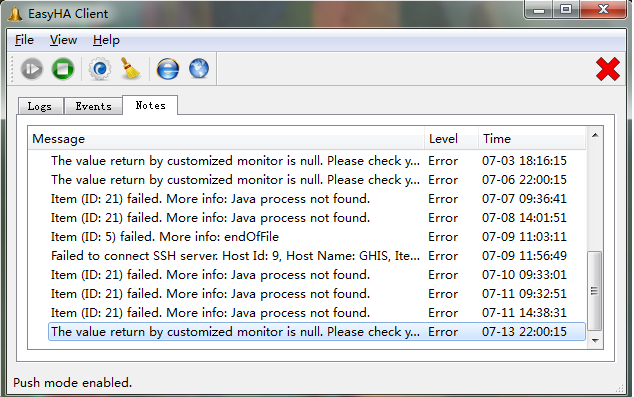Click the scrollbar up arrow
This screenshot has height=397, width=634.
coord(595,135)
